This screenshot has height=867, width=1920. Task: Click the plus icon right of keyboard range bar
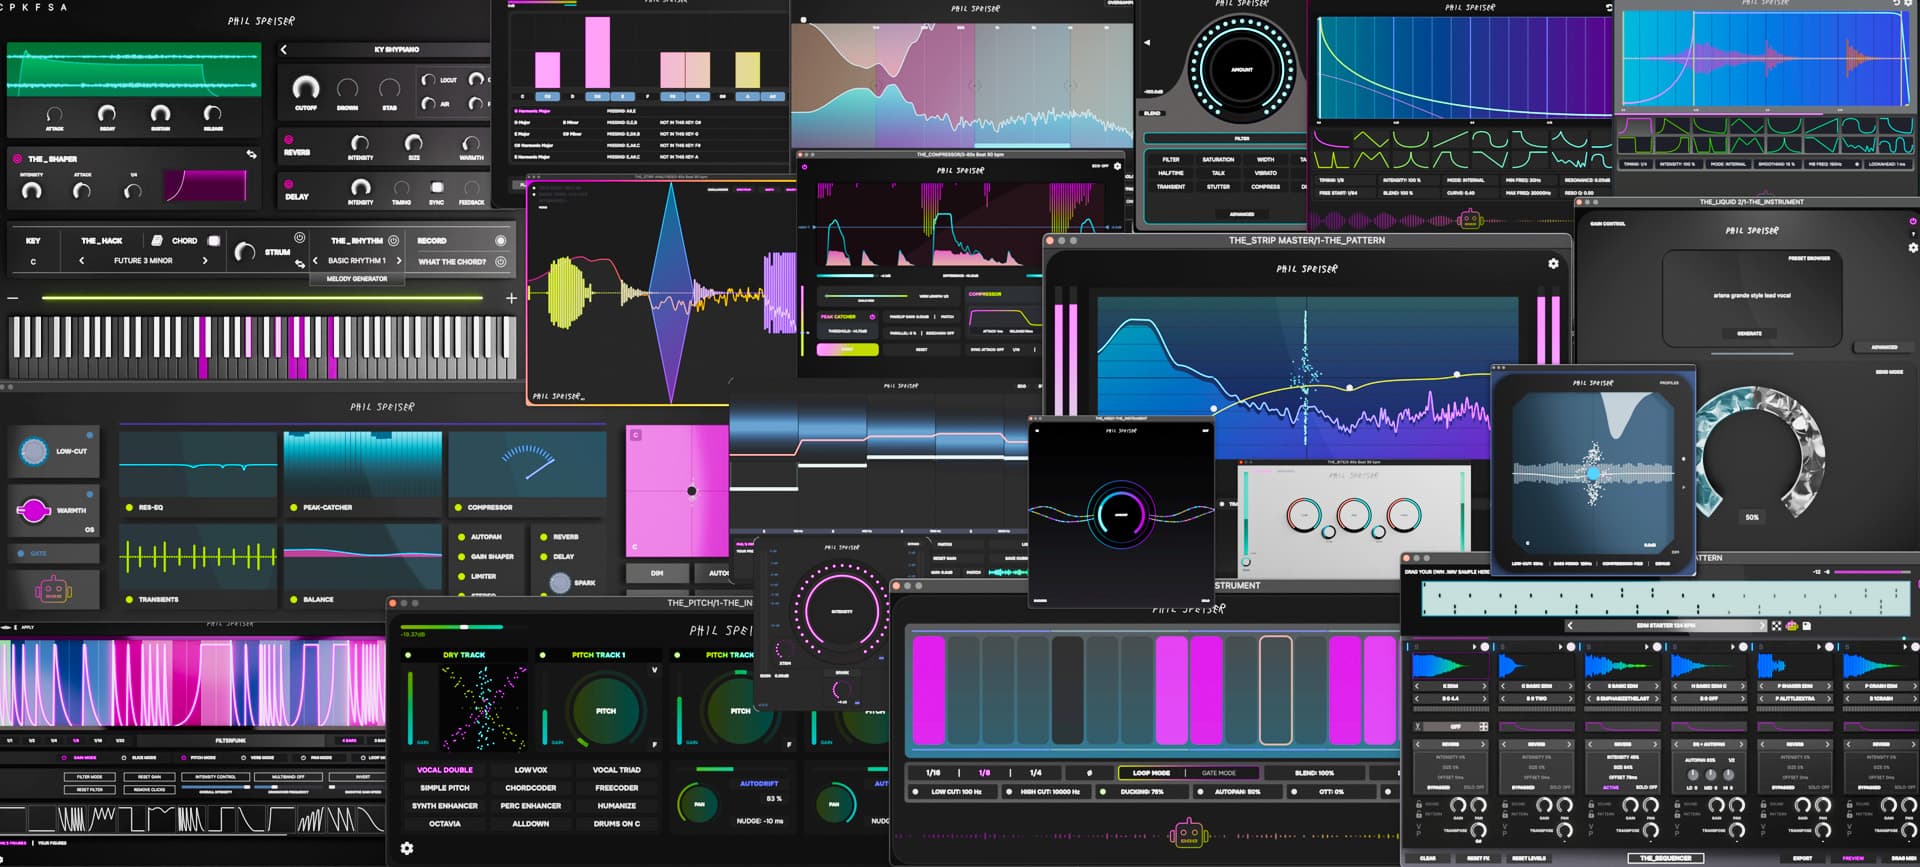(511, 298)
